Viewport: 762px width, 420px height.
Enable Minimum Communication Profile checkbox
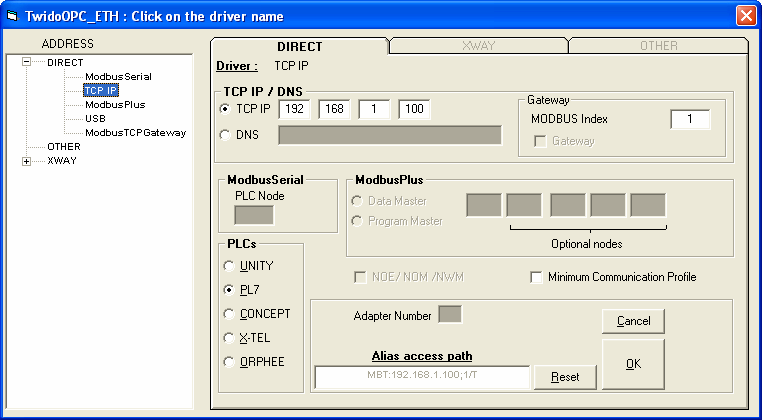click(536, 278)
